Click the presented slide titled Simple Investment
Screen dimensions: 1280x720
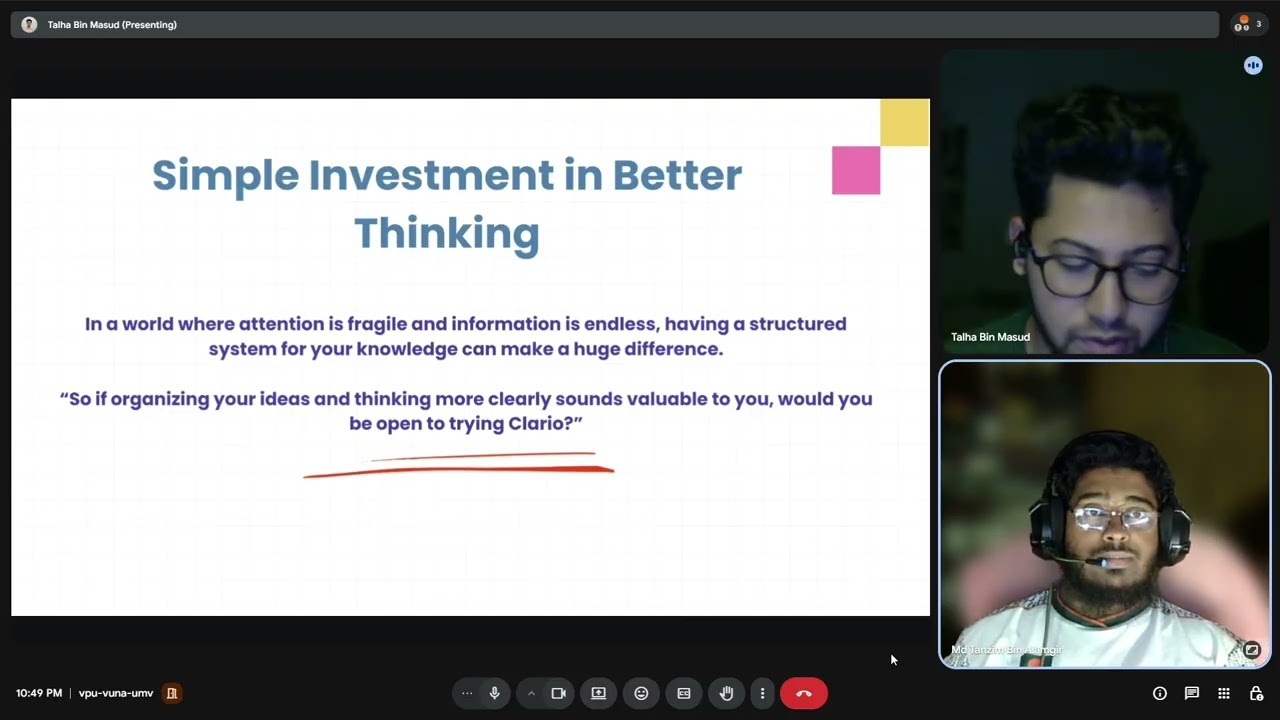(470, 357)
